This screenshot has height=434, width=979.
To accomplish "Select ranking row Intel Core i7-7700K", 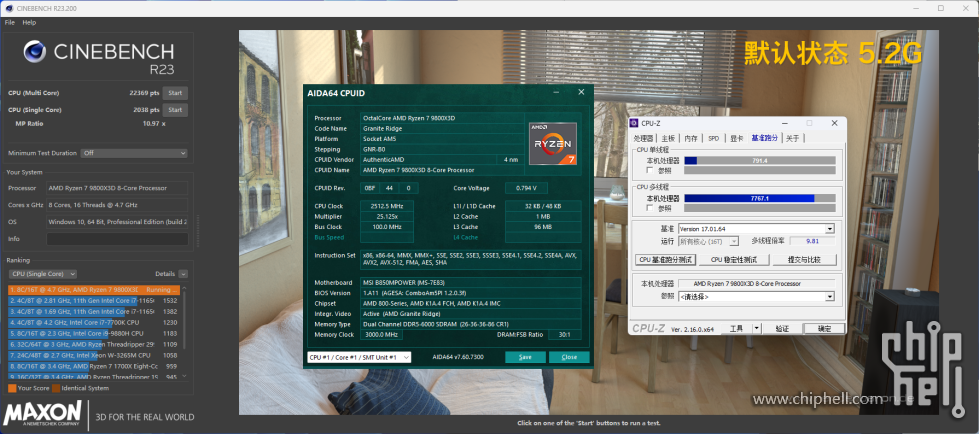I will pyautogui.click(x=94, y=323).
